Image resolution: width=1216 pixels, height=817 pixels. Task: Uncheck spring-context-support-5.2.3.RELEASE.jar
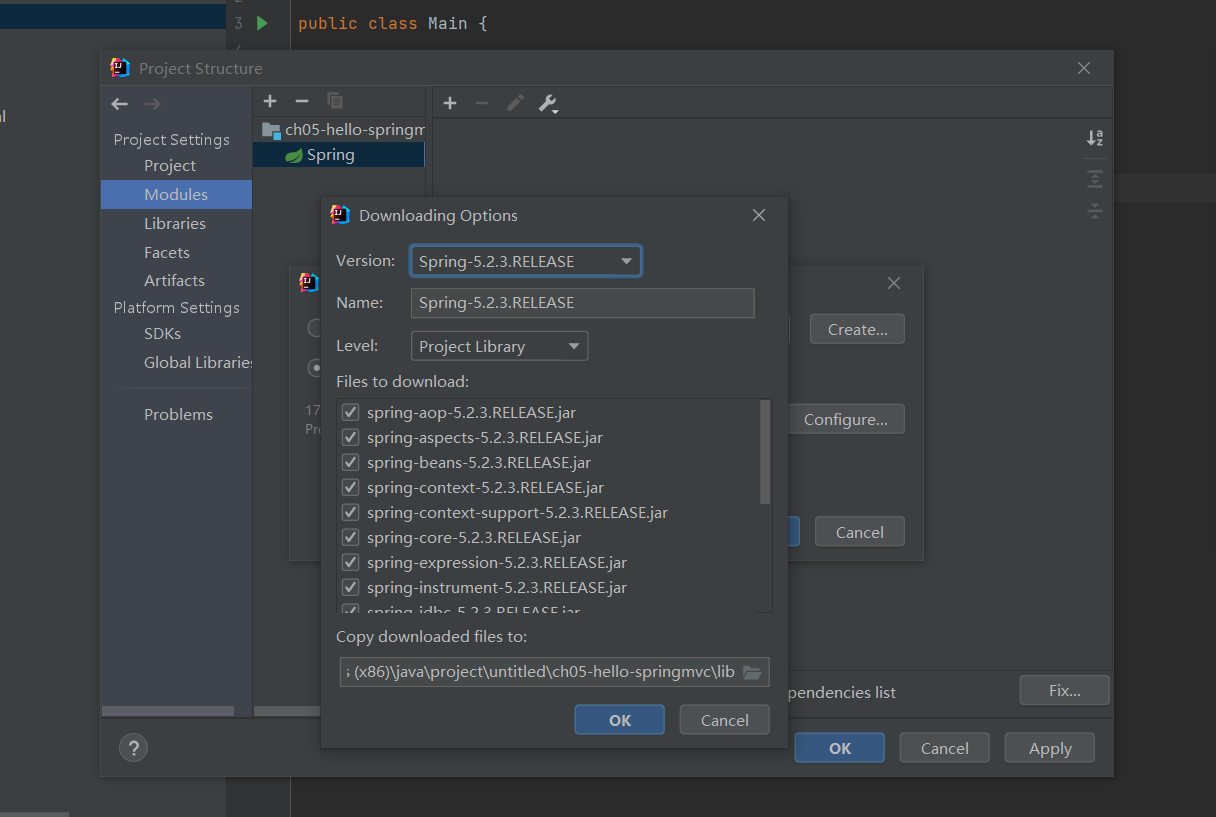350,512
